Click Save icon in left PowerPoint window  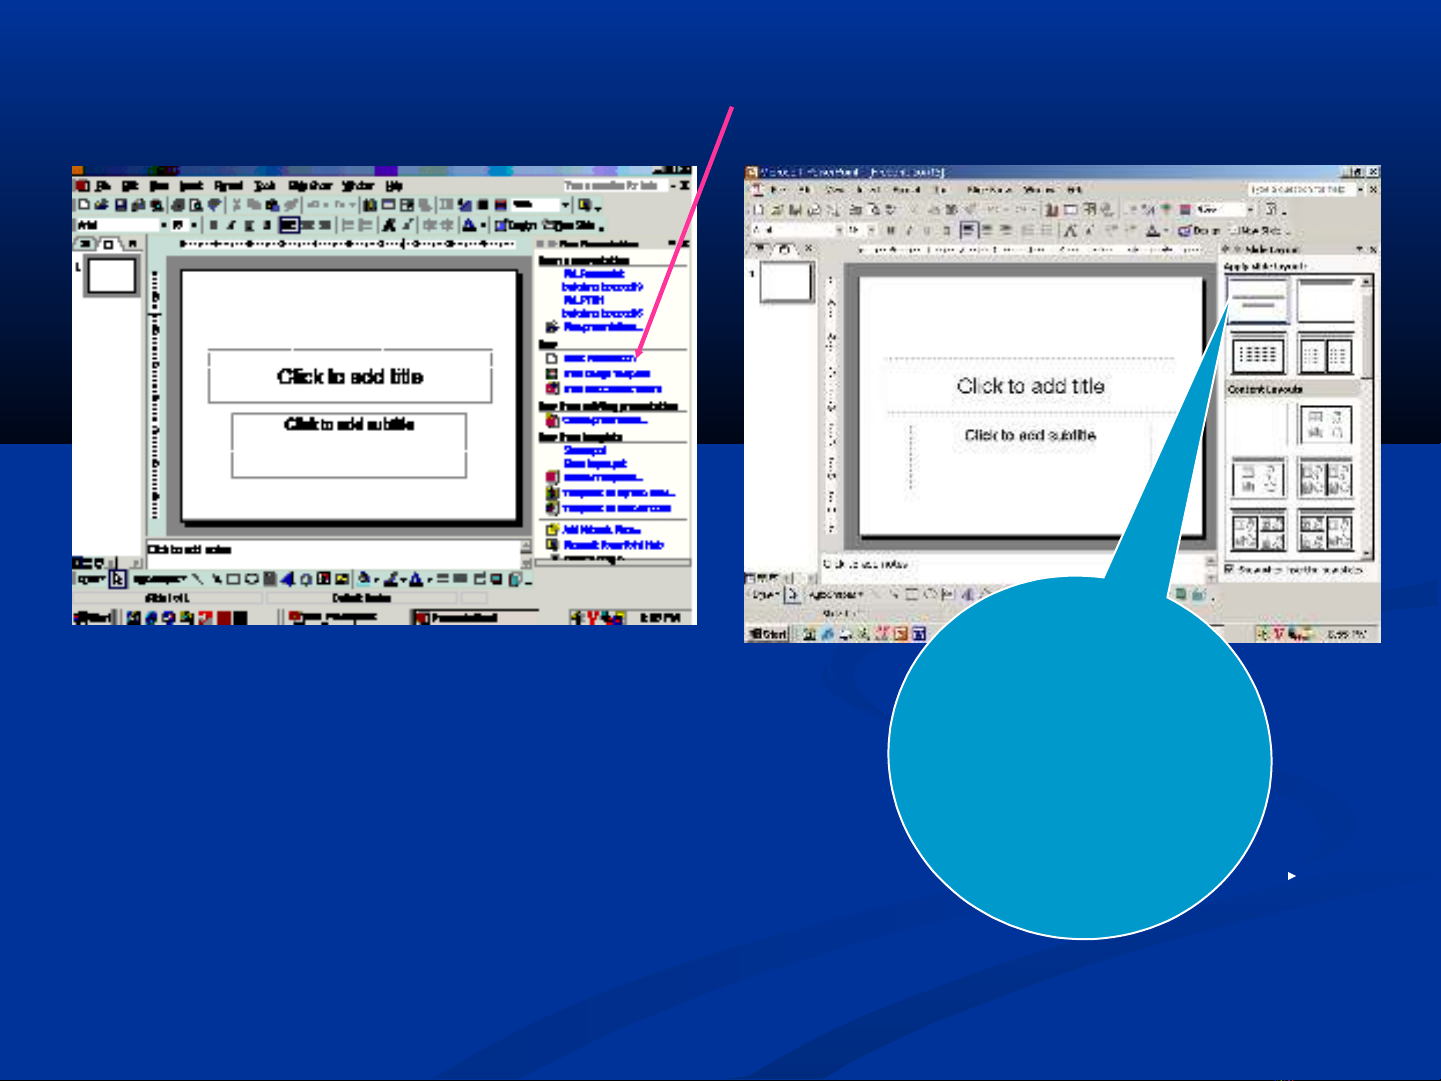pyautogui.click(x=120, y=205)
